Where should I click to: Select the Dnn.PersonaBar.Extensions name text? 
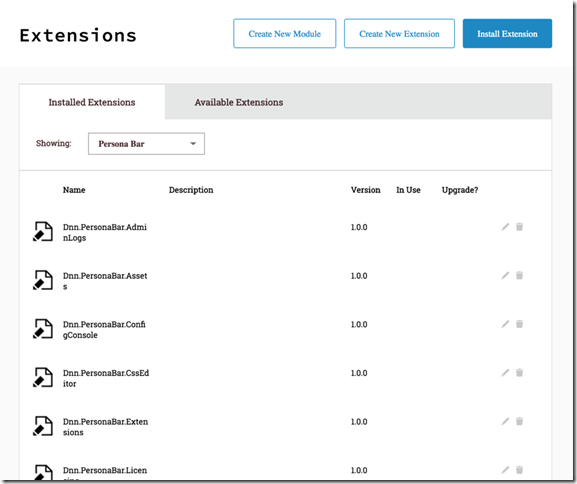point(105,427)
